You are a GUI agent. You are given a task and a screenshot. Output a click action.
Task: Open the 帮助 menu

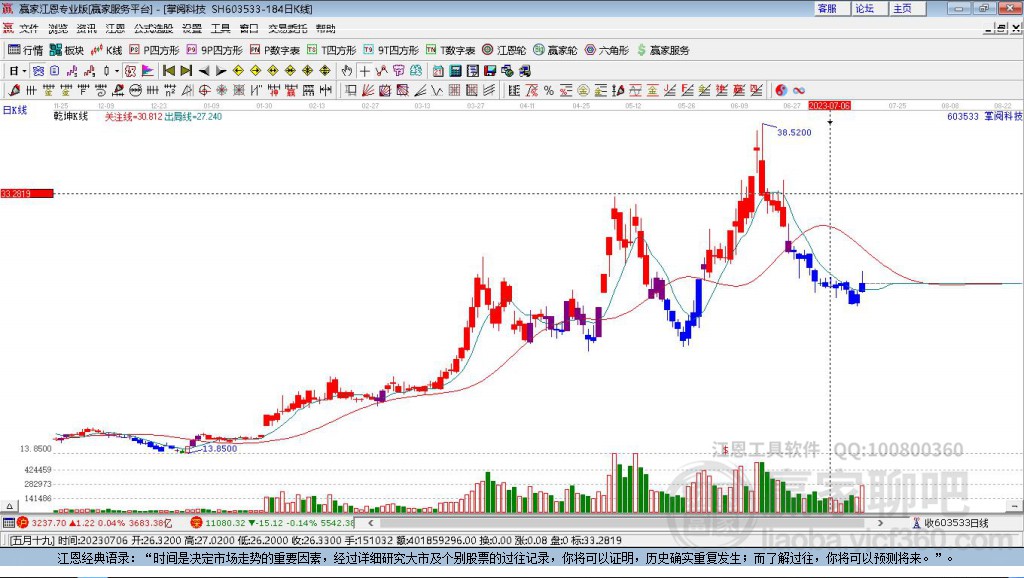[x=325, y=28]
